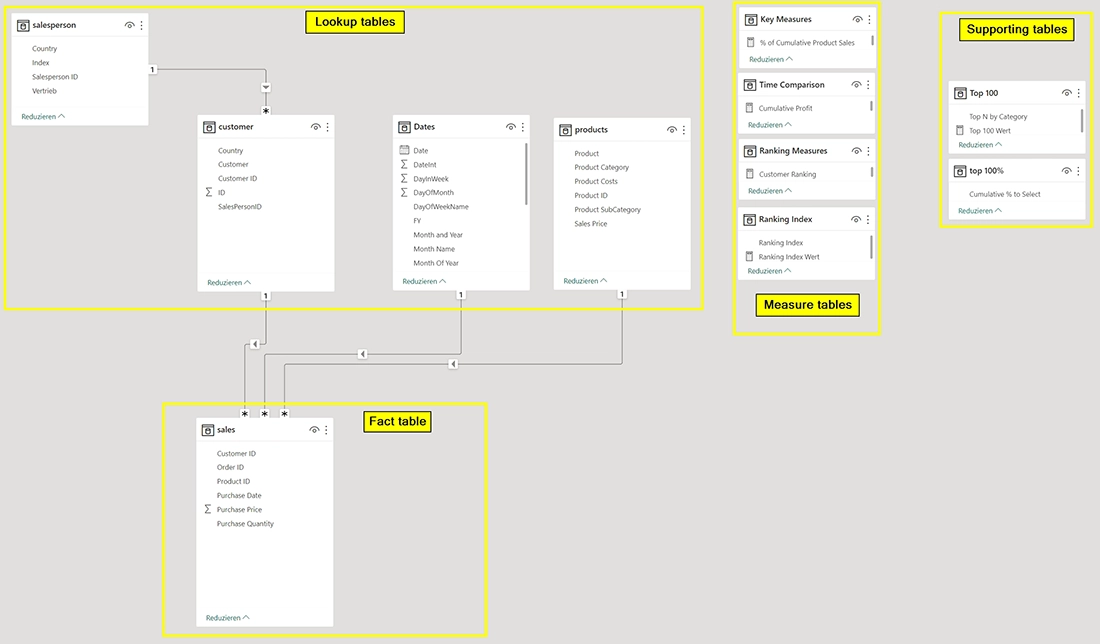Viewport: 1100px width, 644px height.
Task: Click the Dates table field list scrollbar
Action: (526, 174)
